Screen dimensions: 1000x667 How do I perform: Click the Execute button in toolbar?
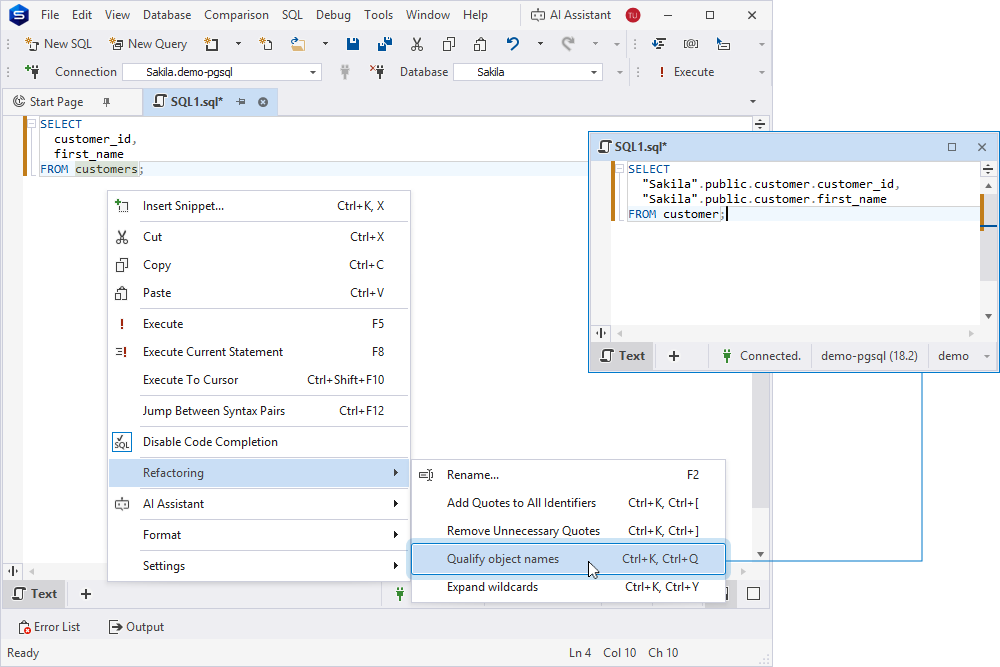pos(686,72)
